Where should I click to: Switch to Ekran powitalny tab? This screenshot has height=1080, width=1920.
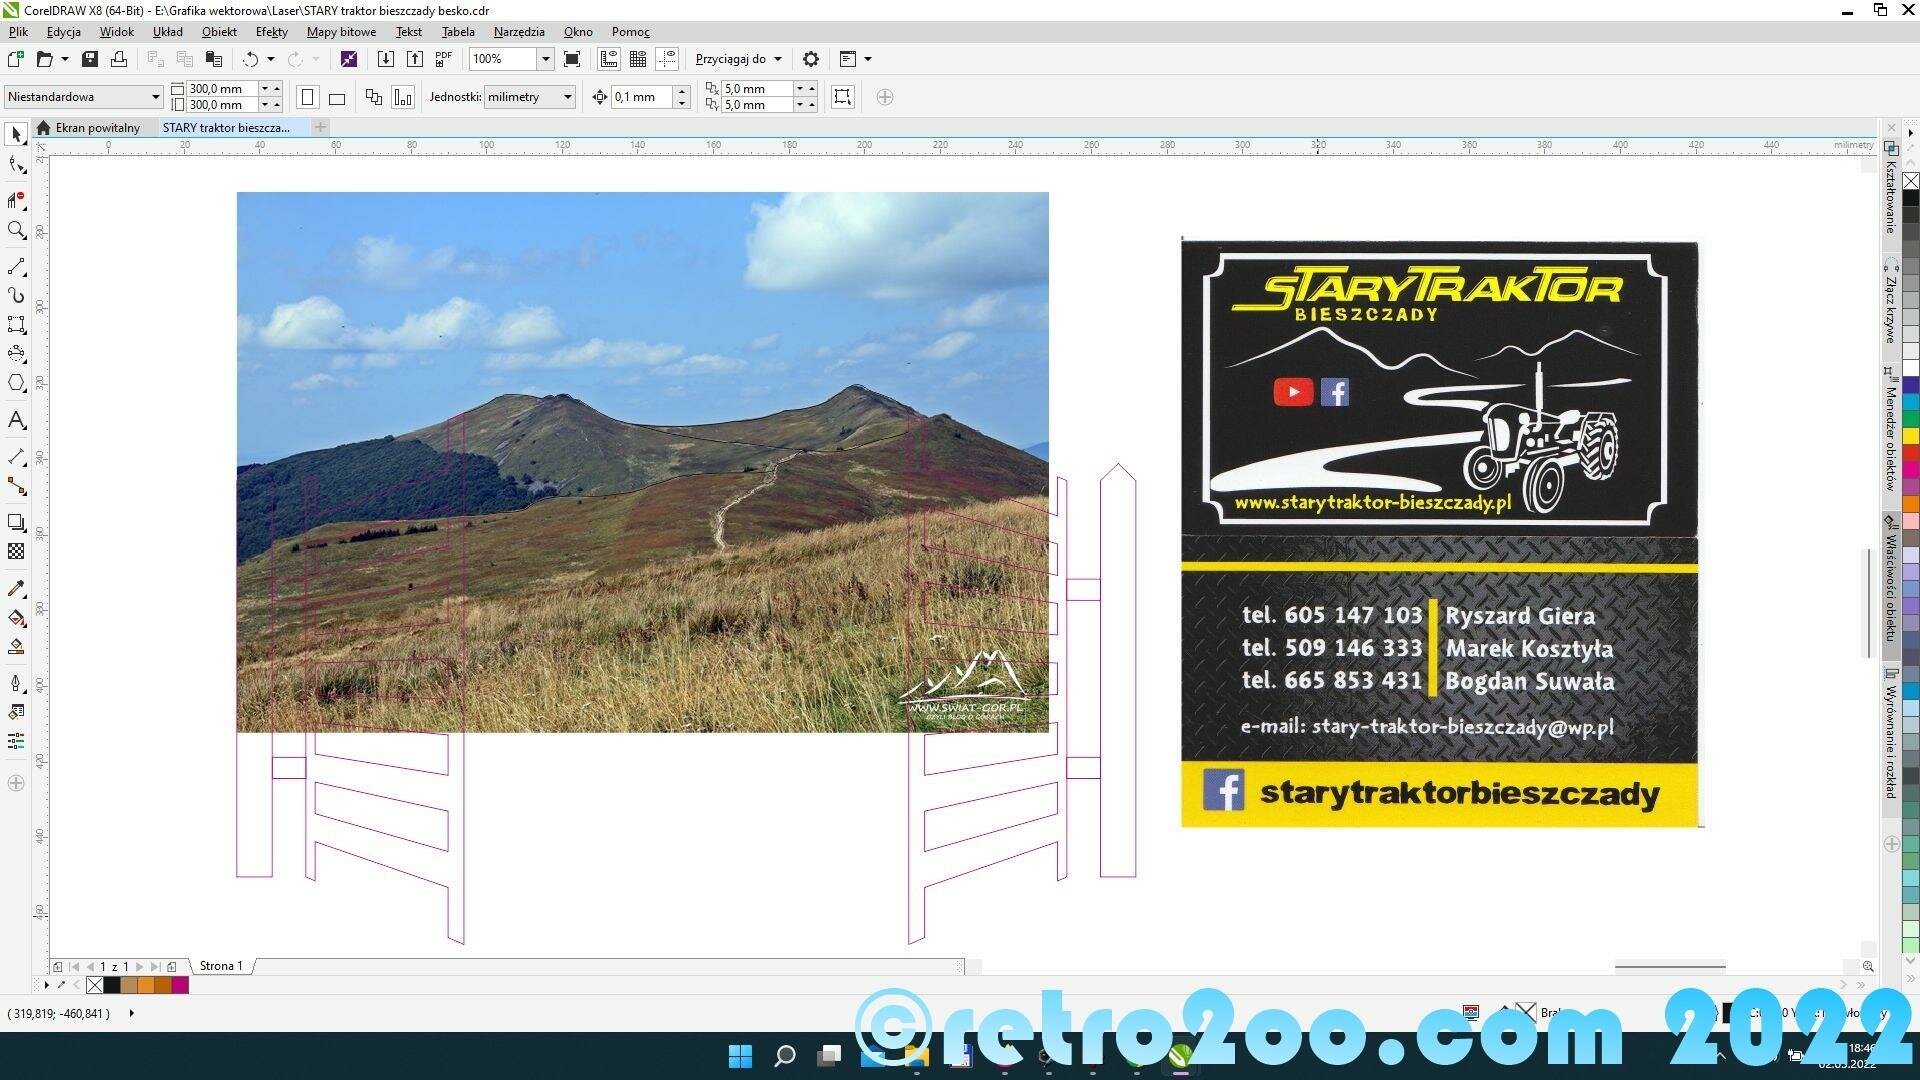pos(97,128)
